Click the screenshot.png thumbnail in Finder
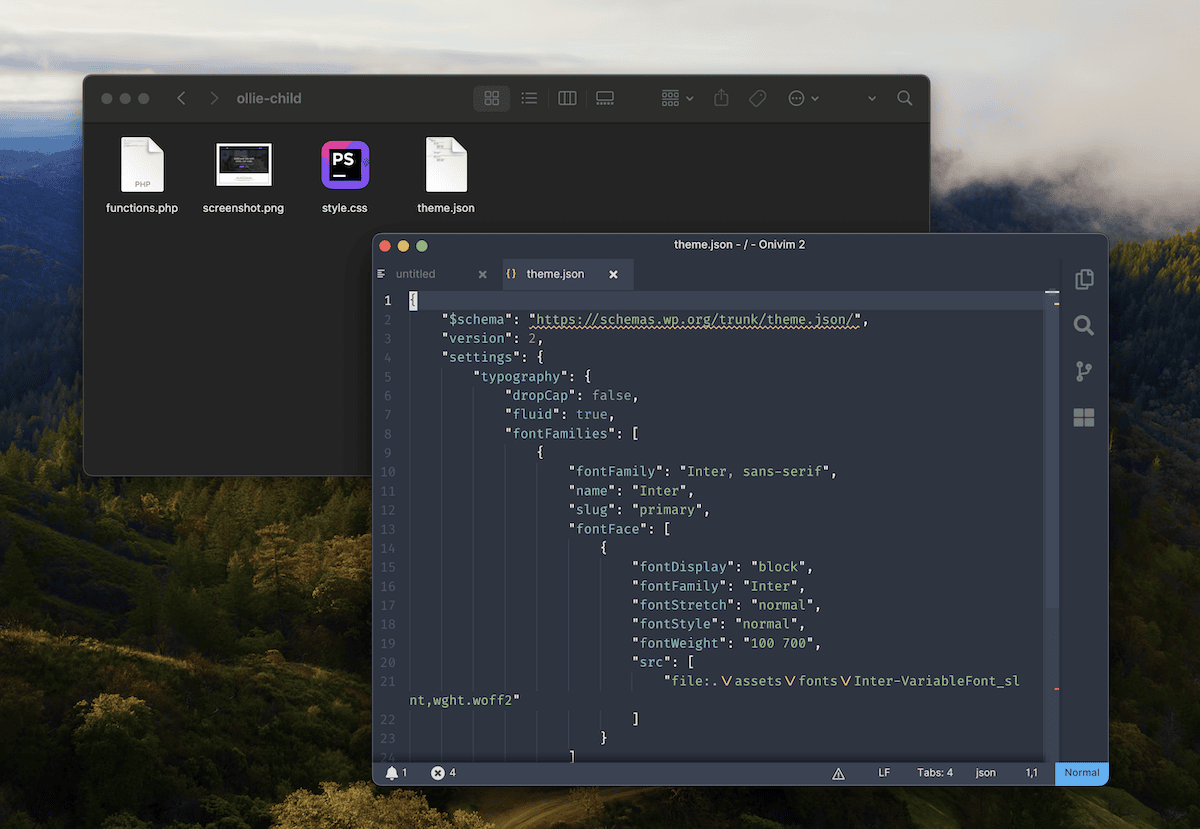This screenshot has height=829, width=1200. click(243, 163)
